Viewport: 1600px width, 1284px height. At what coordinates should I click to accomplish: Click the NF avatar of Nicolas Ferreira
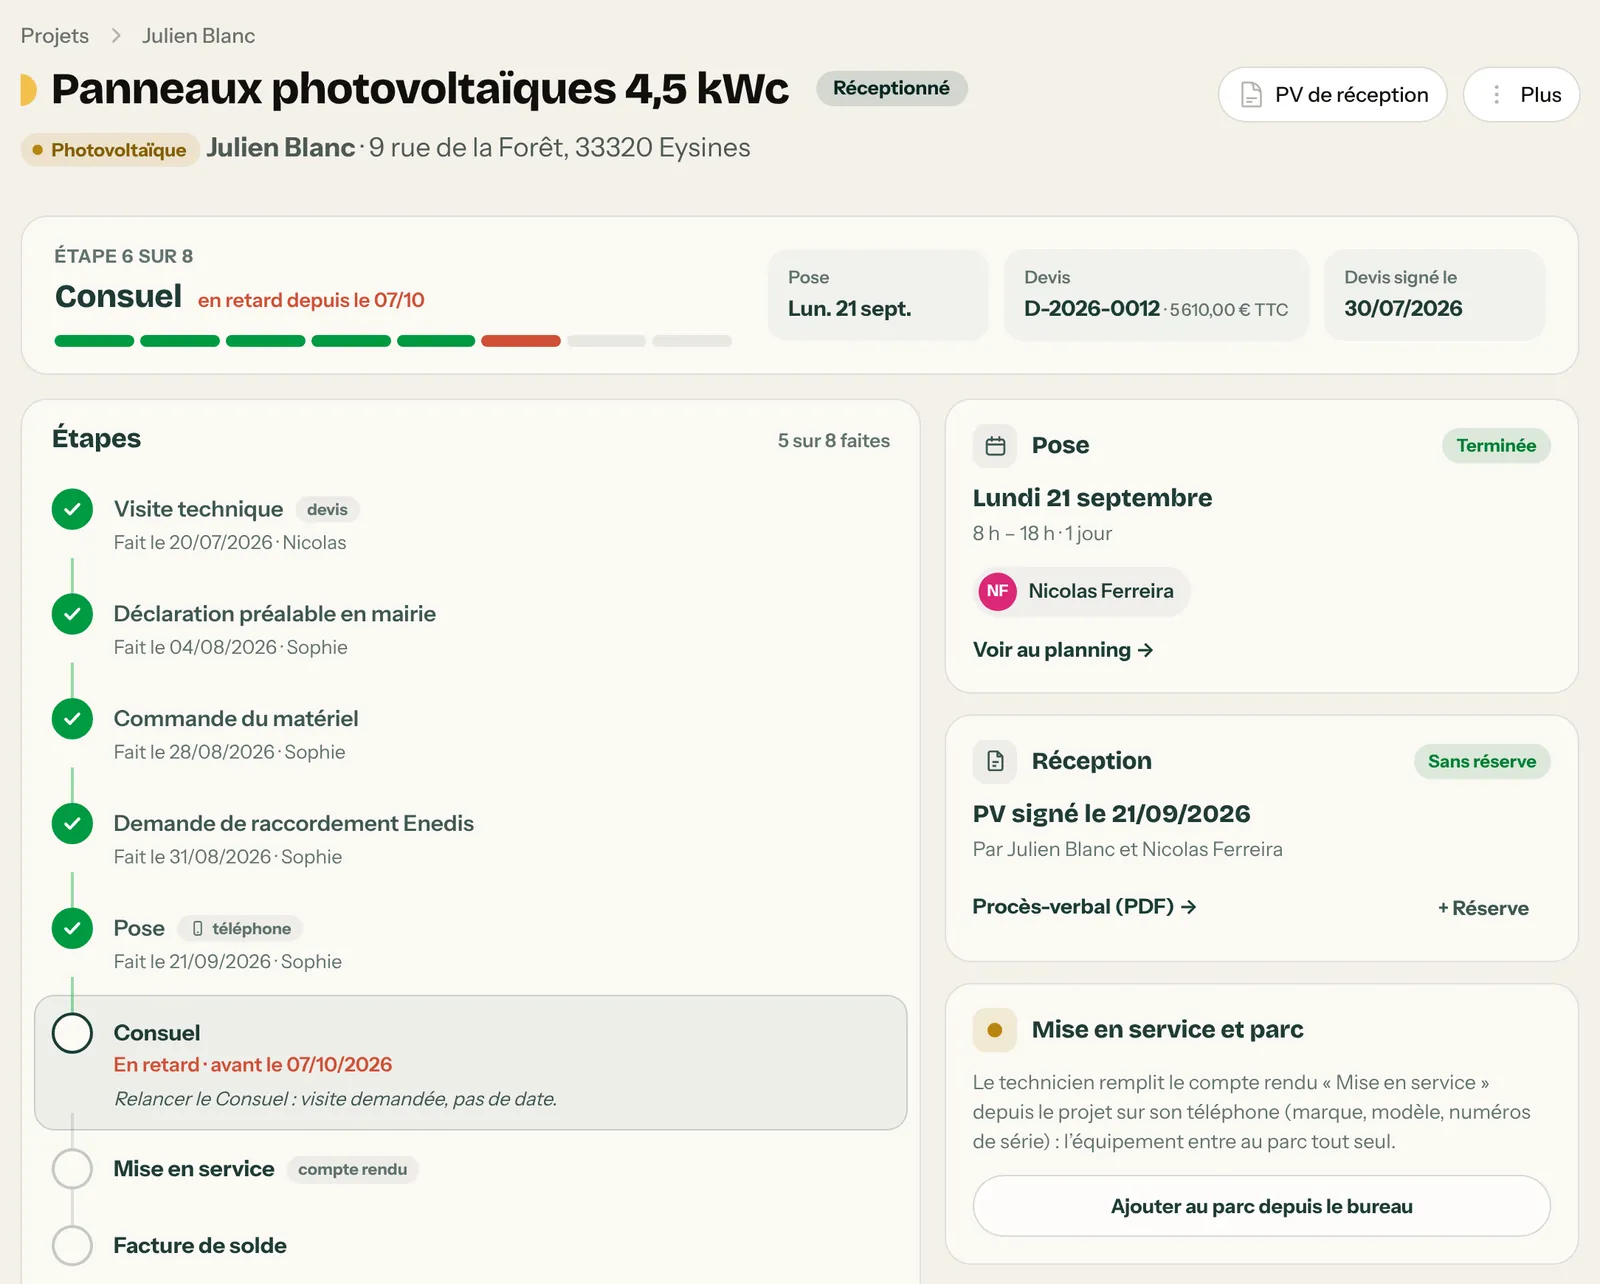(x=997, y=591)
